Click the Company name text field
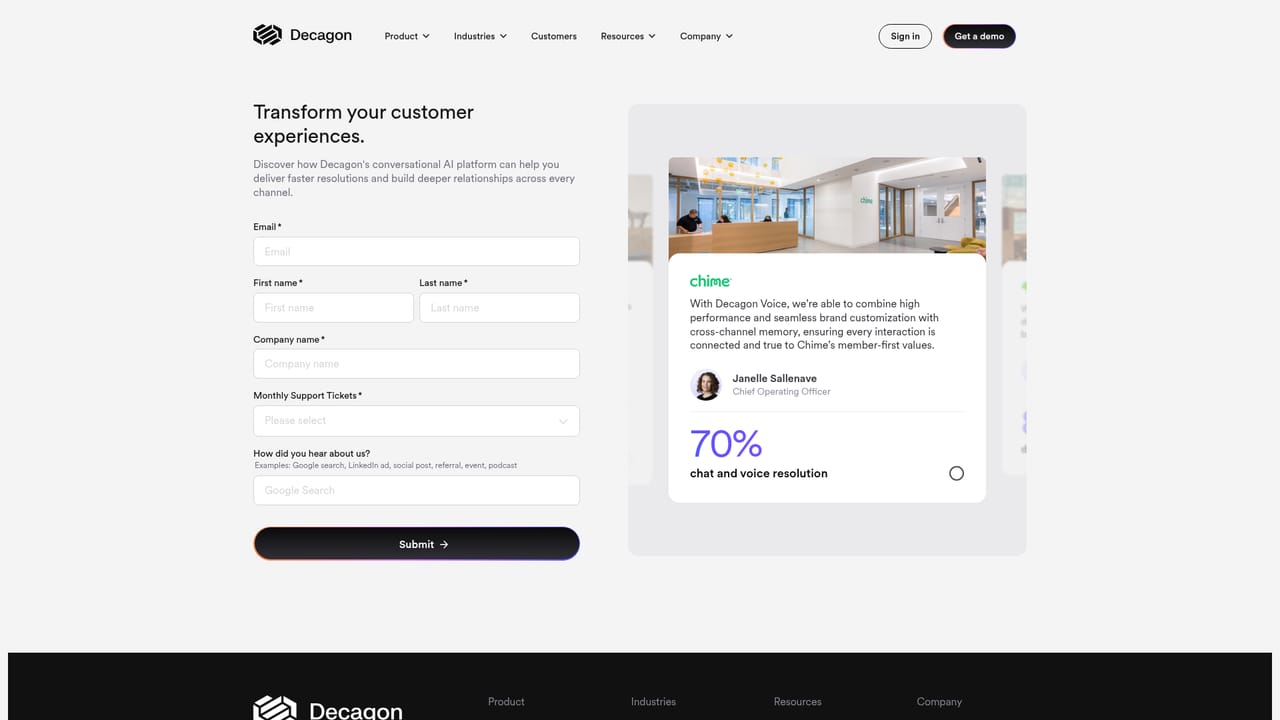The height and width of the screenshot is (720, 1280). [416, 364]
